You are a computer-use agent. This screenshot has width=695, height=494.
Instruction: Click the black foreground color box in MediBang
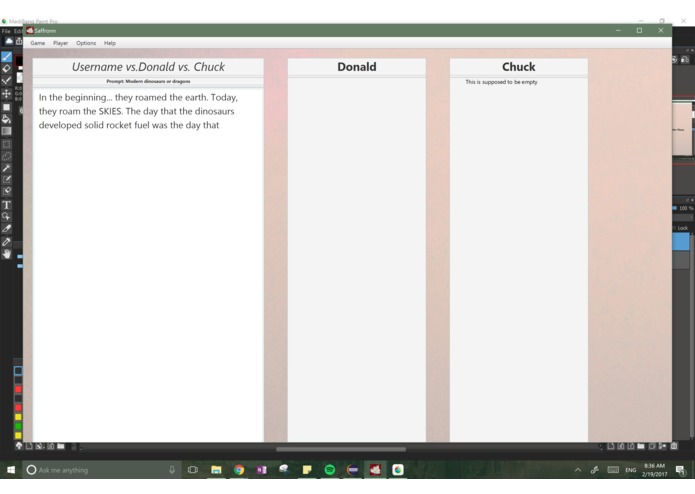coord(19,61)
